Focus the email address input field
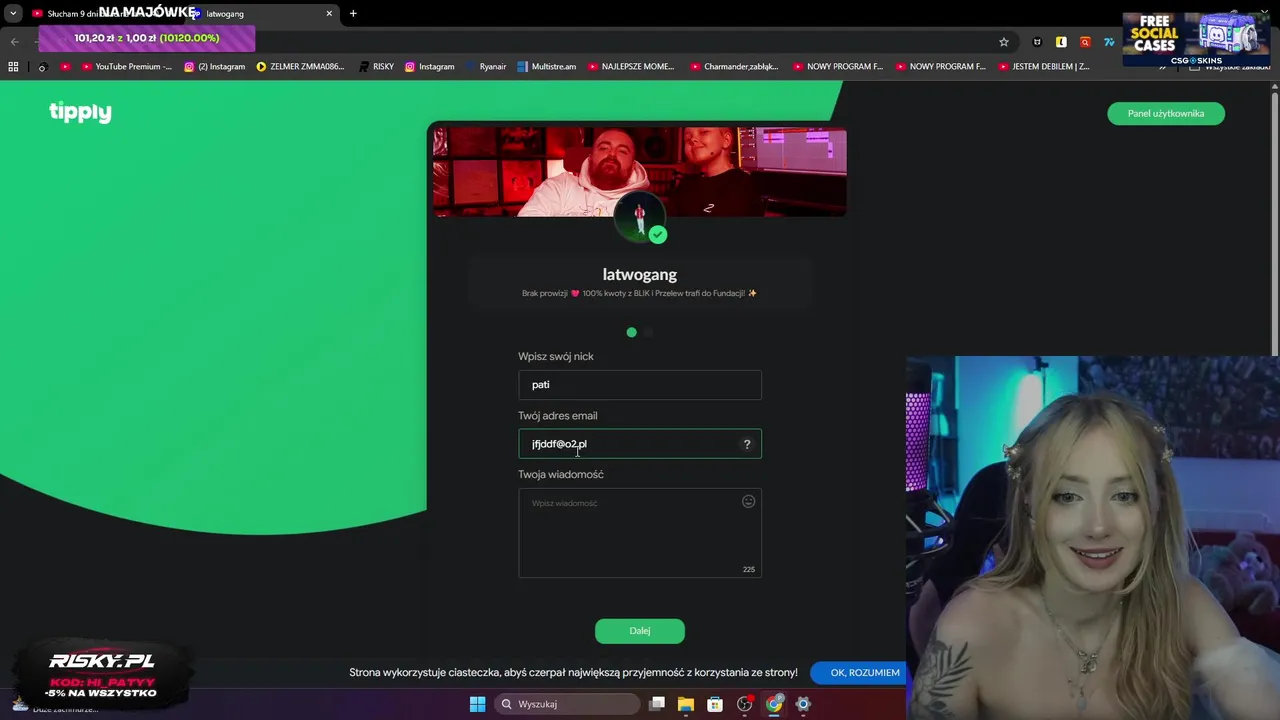The image size is (1280, 720). click(x=640, y=444)
